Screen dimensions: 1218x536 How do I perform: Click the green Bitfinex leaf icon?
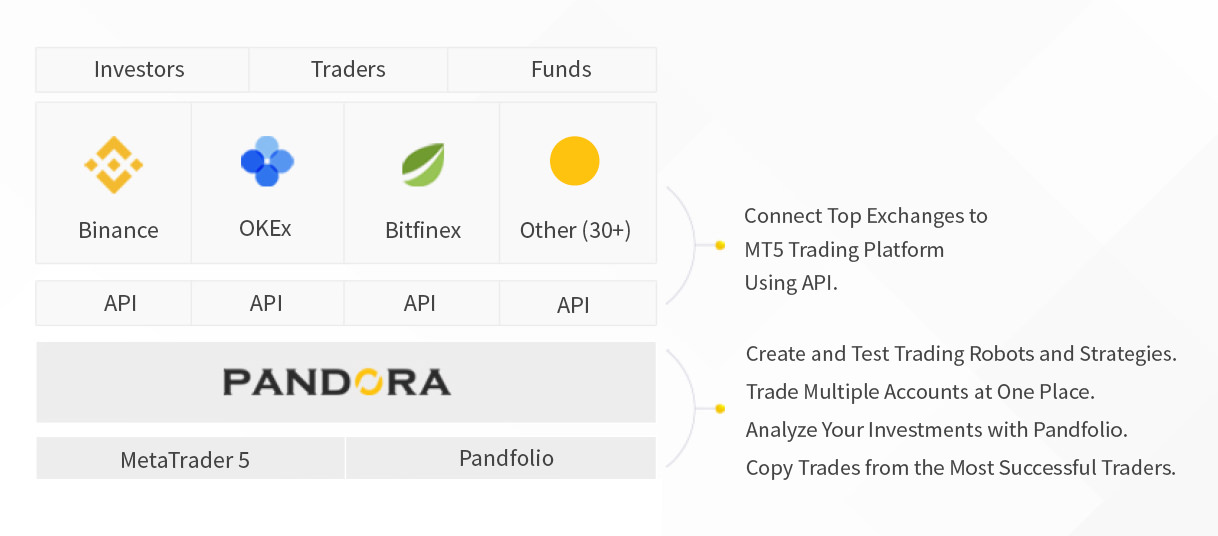[x=423, y=164]
